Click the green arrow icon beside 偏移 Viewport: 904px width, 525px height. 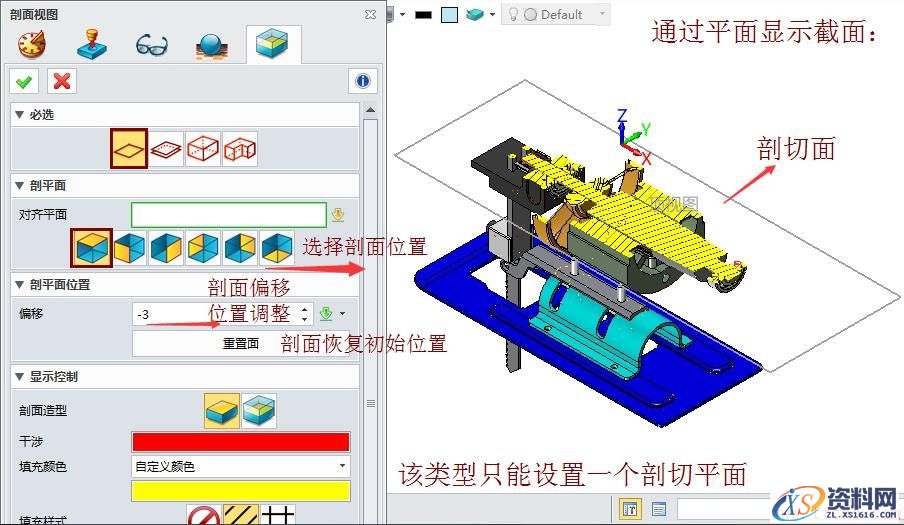tap(326, 314)
